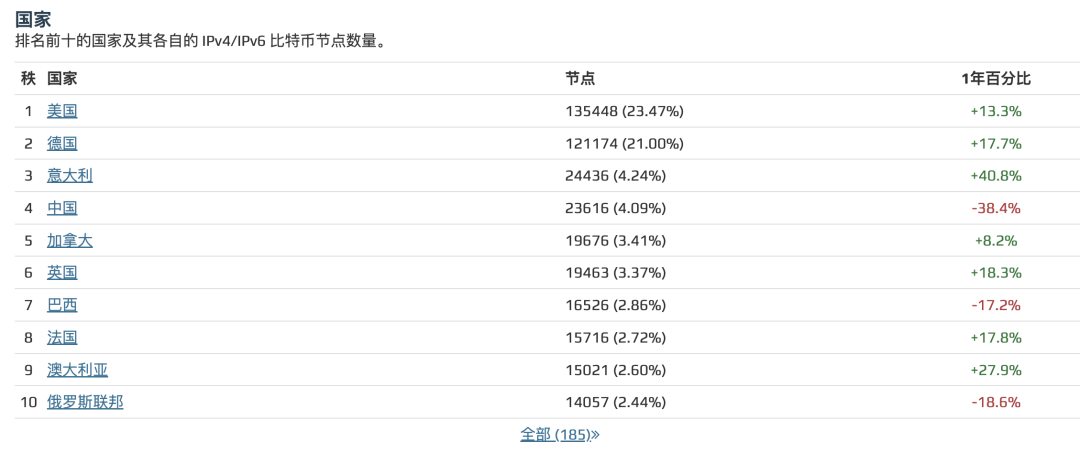Screen dimensions: 1080x453
Task: Select the +40.8% yearly change value
Action: (995, 176)
